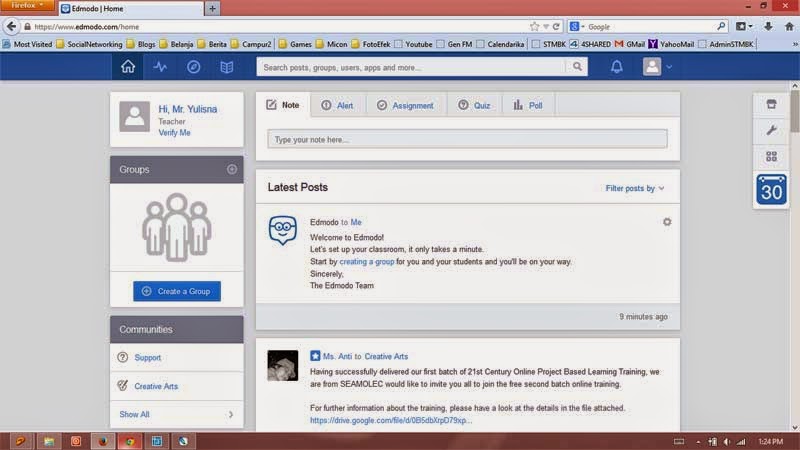Open the taskbar volume icon
The width and height of the screenshot is (800, 450).
pos(727,442)
